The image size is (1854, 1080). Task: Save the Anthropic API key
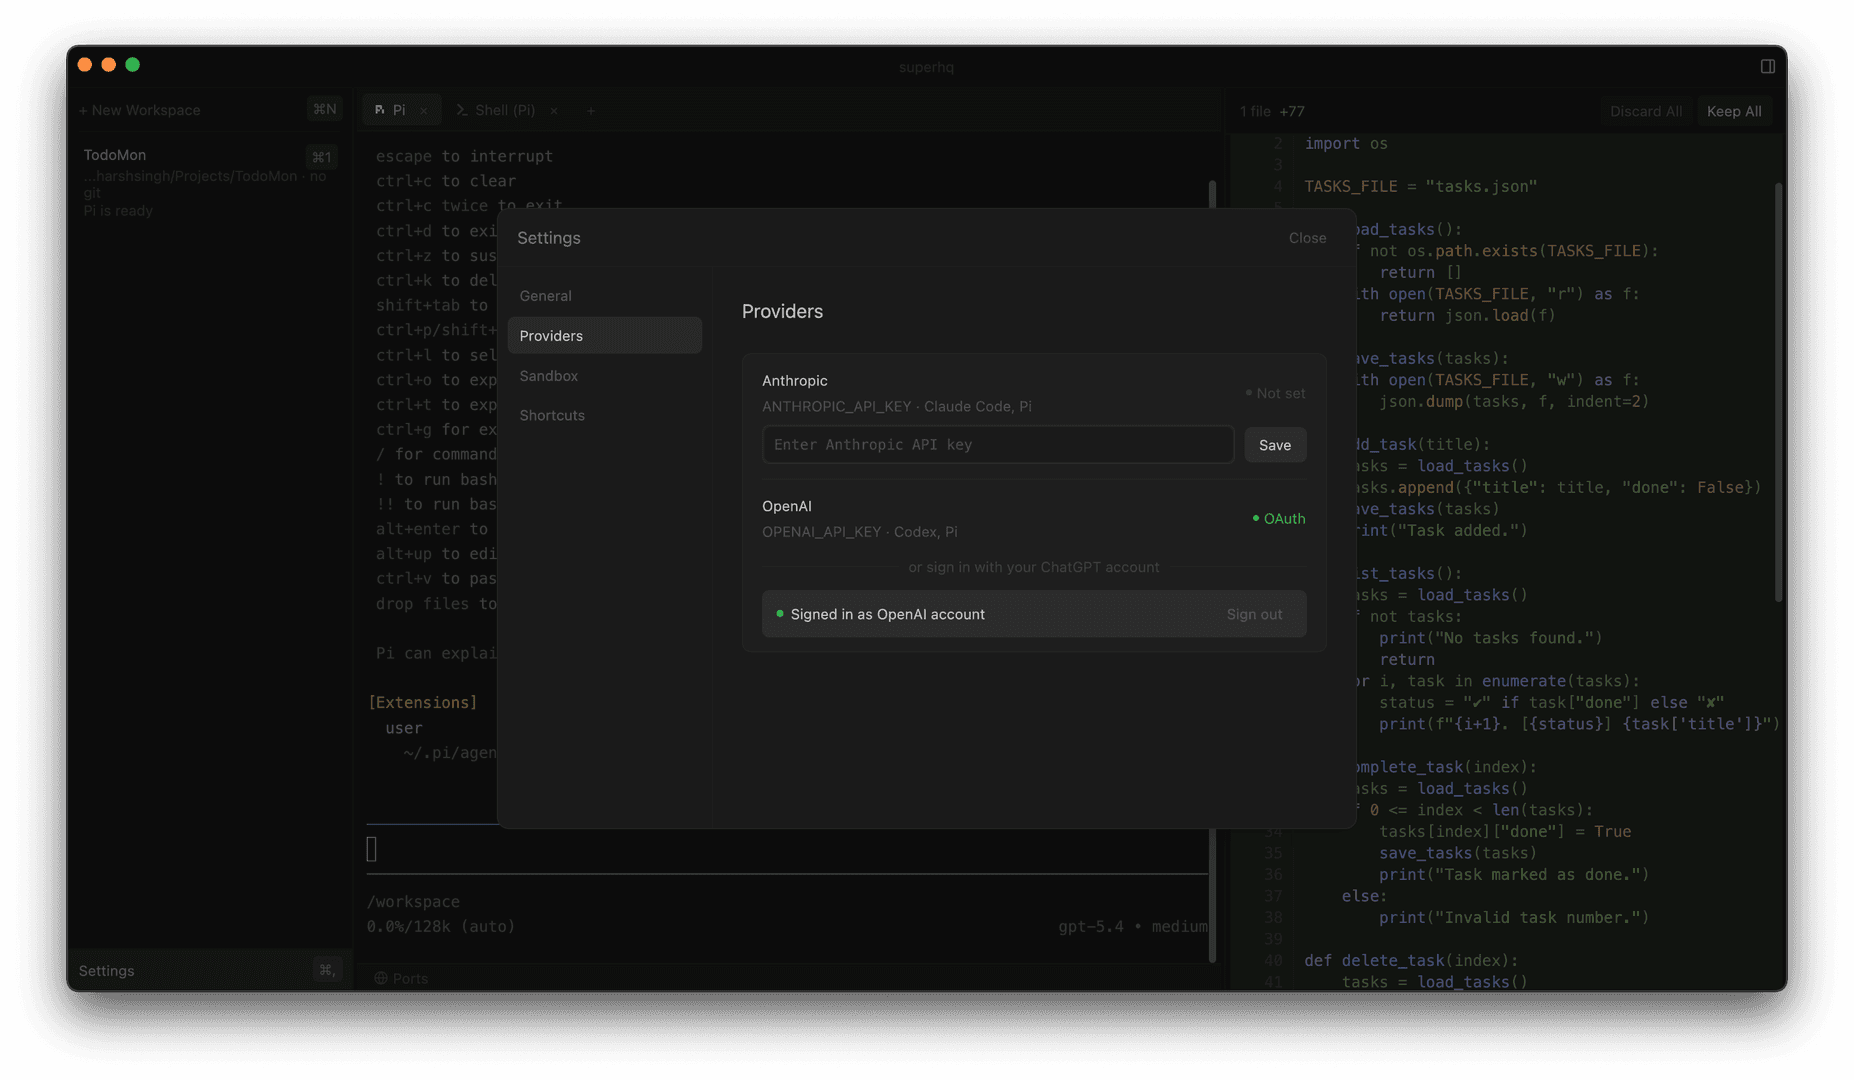pos(1274,445)
